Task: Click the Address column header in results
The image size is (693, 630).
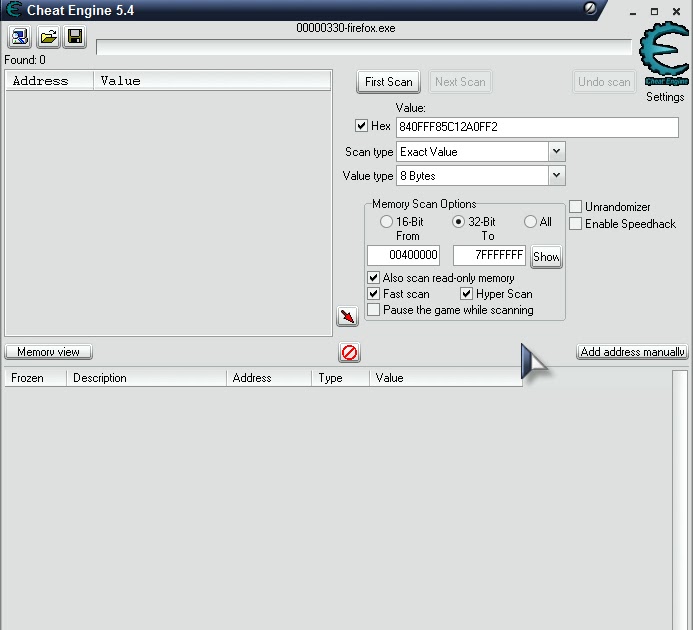Action: pyautogui.click(x=50, y=81)
